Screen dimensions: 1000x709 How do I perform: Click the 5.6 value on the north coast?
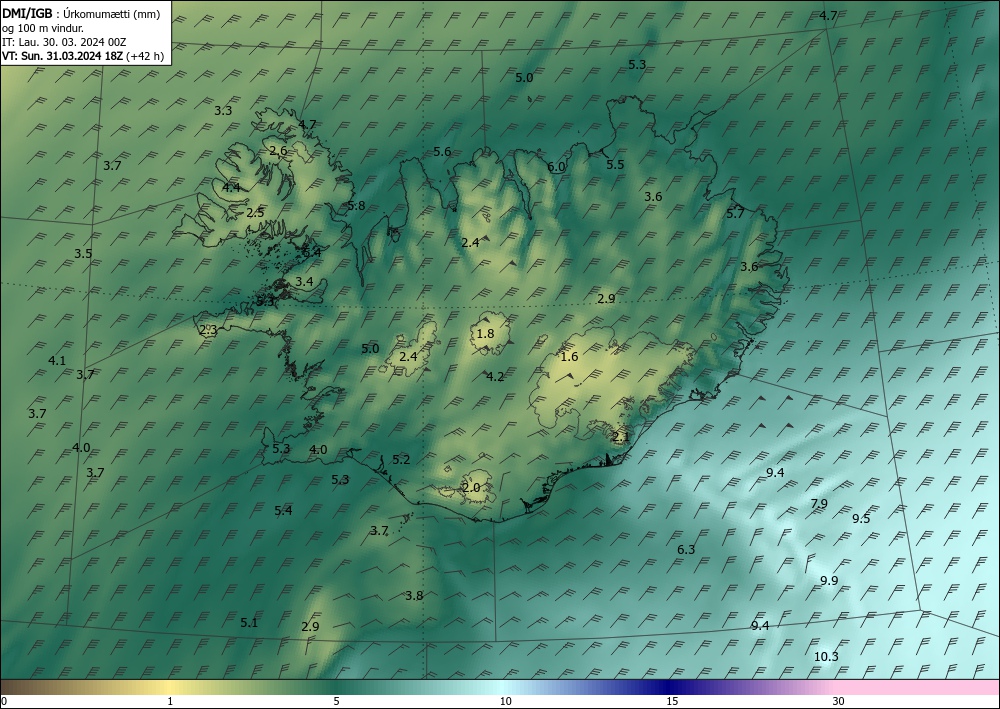point(442,151)
